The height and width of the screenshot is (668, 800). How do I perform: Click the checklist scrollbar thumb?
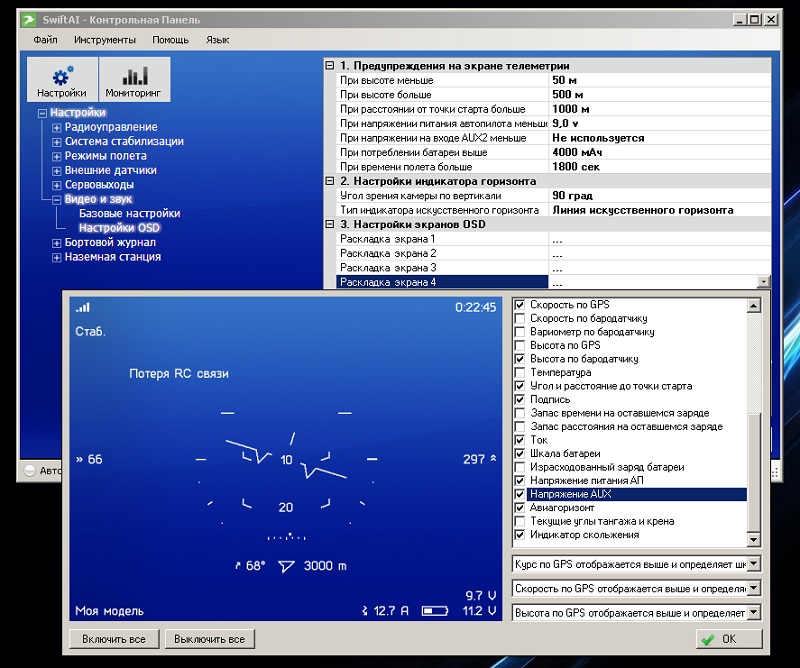tap(754, 472)
